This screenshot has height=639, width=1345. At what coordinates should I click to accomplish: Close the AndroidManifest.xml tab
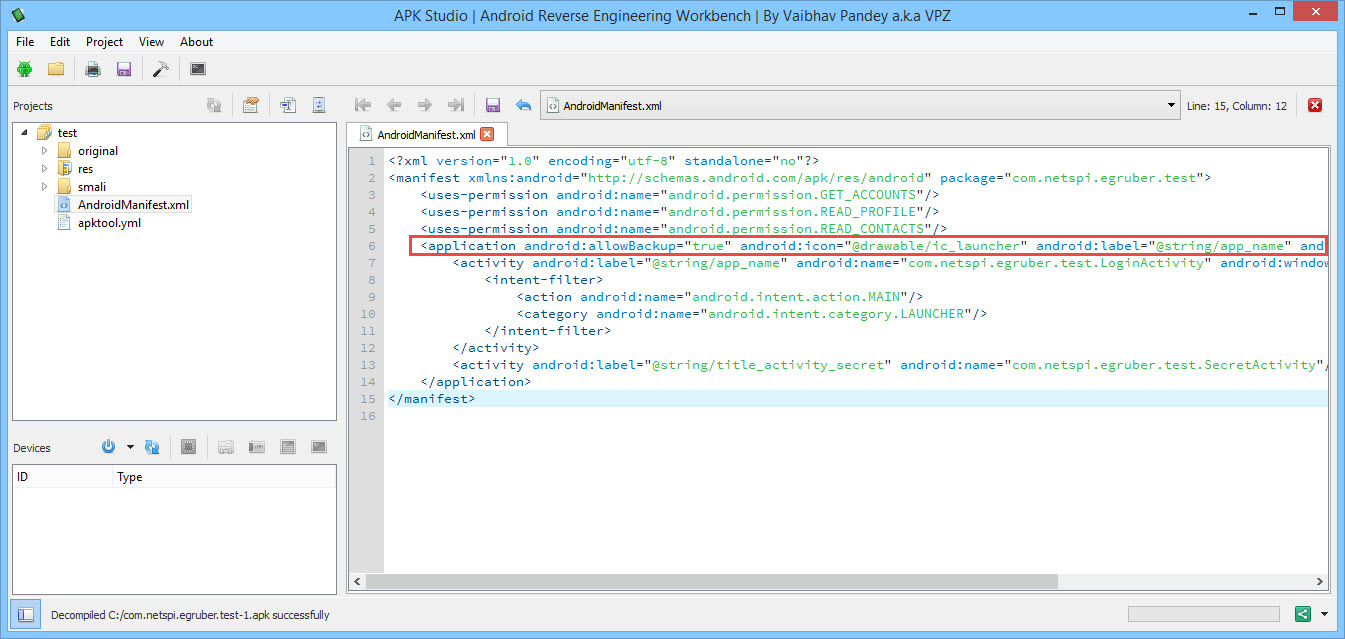click(x=487, y=134)
